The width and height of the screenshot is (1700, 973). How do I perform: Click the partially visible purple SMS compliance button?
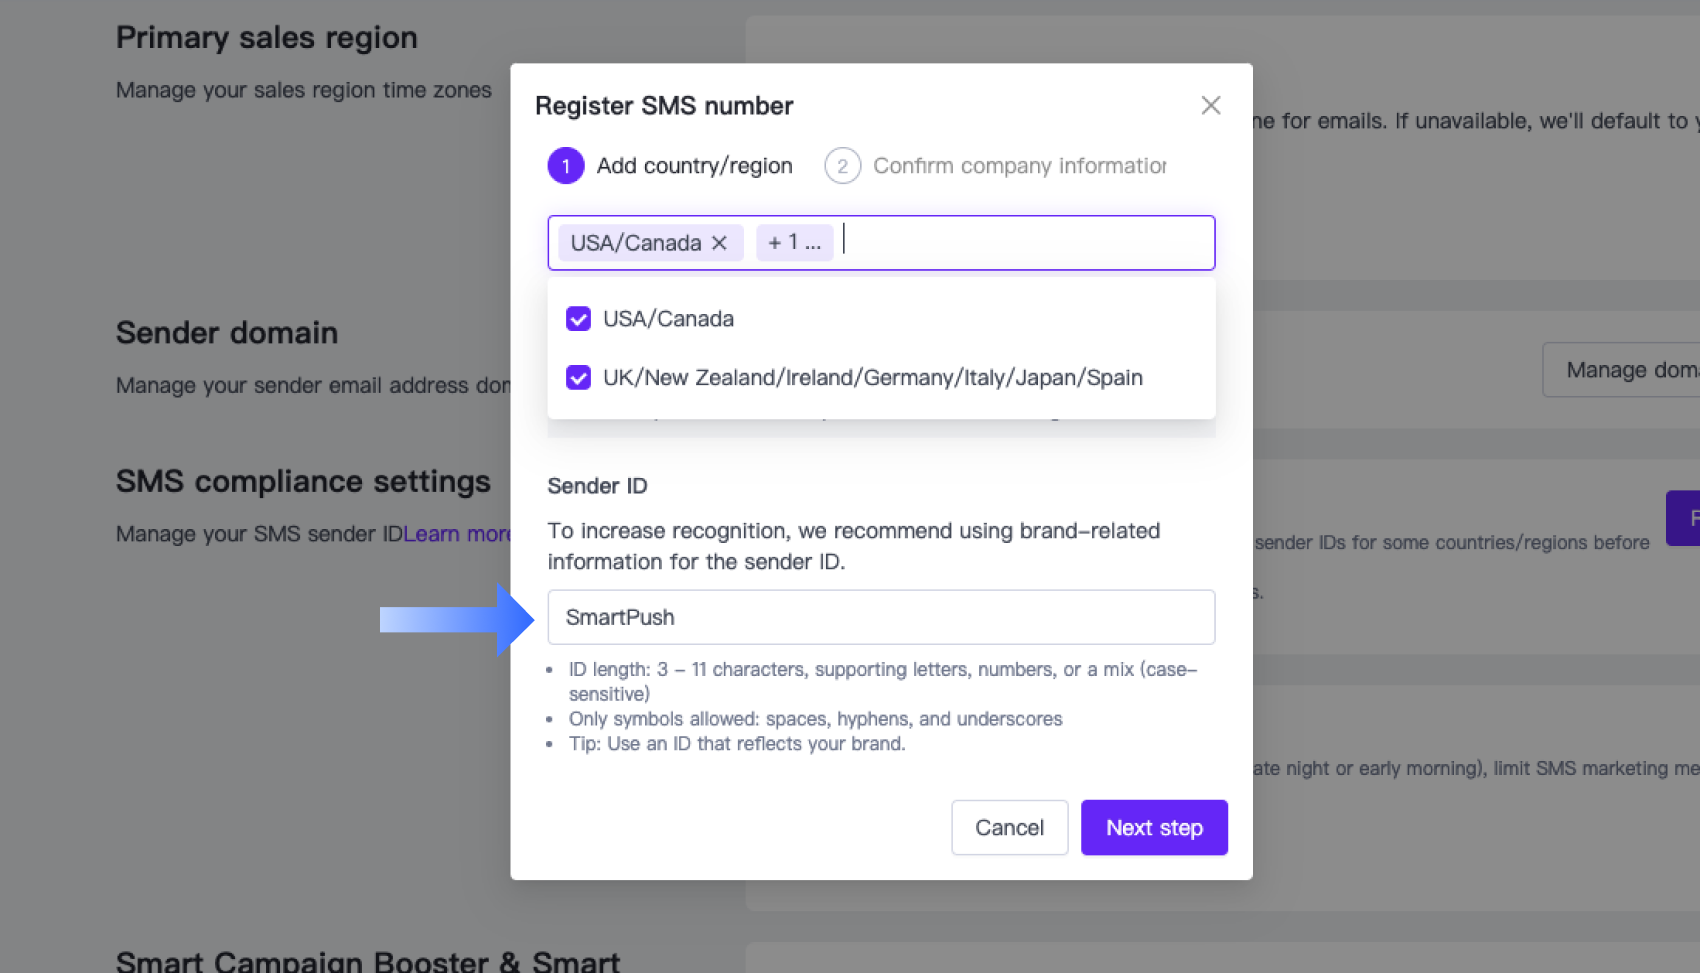[x=1685, y=518]
